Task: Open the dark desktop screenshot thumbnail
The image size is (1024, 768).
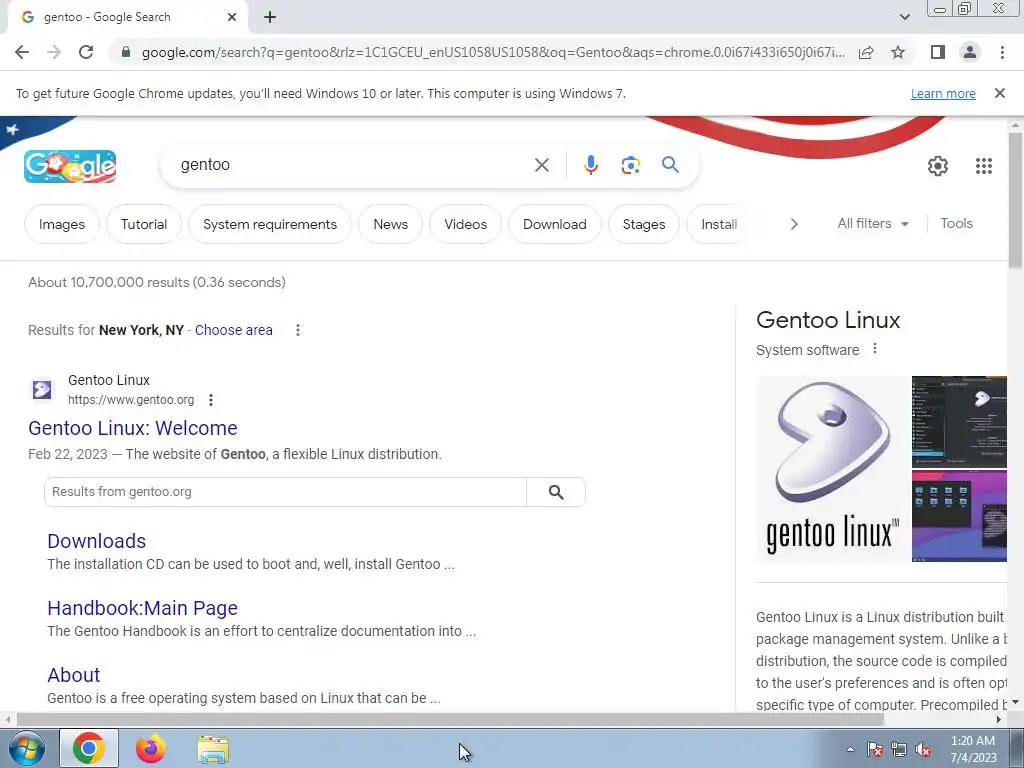Action: pyautogui.click(x=959, y=422)
